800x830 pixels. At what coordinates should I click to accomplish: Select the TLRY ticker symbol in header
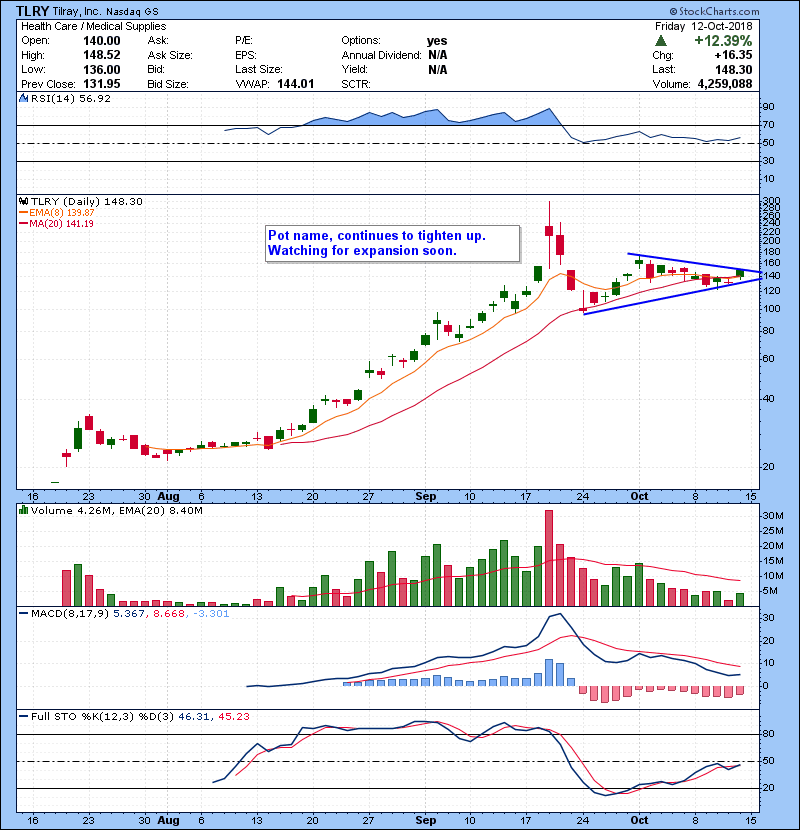click(32, 11)
